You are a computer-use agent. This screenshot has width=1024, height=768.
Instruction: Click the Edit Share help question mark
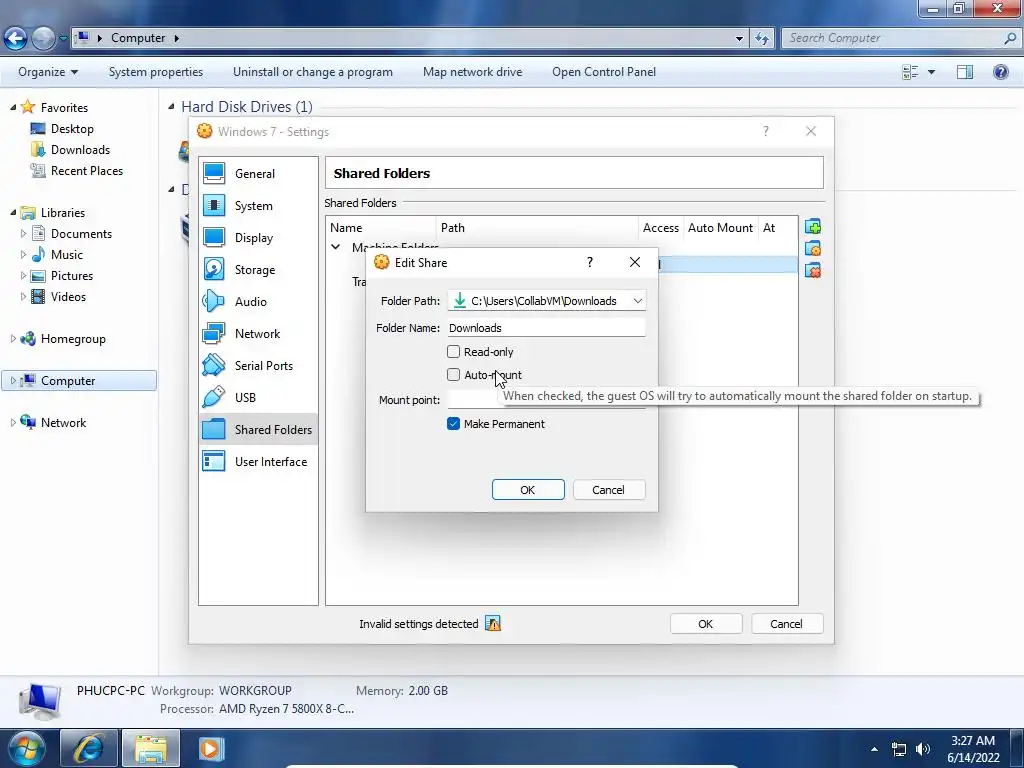point(590,263)
